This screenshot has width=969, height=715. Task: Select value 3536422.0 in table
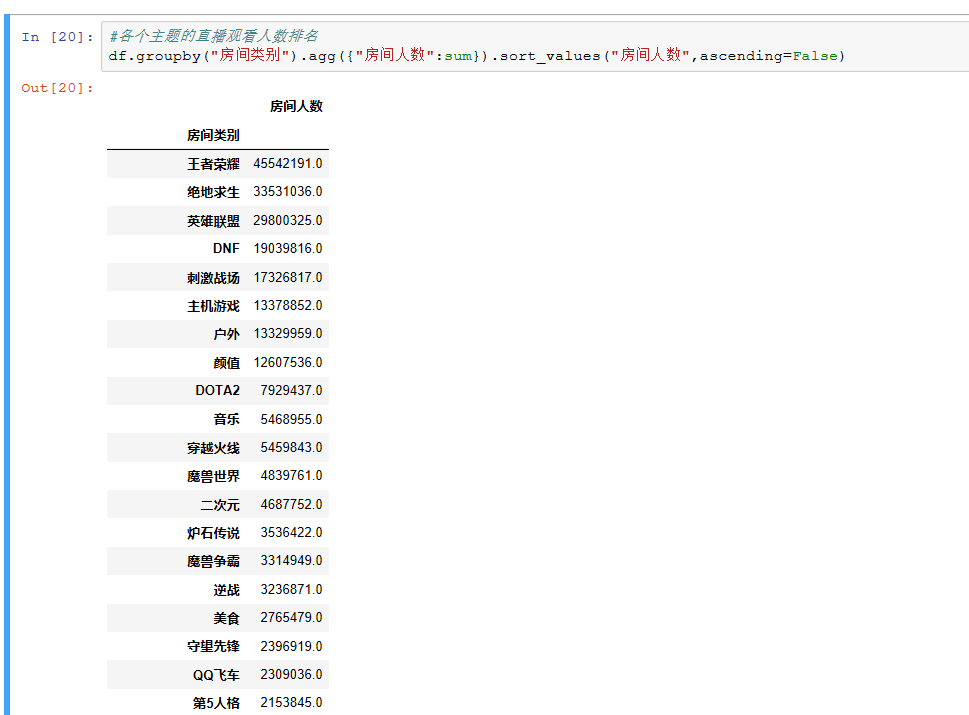pyautogui.click(x=292, y=533)
